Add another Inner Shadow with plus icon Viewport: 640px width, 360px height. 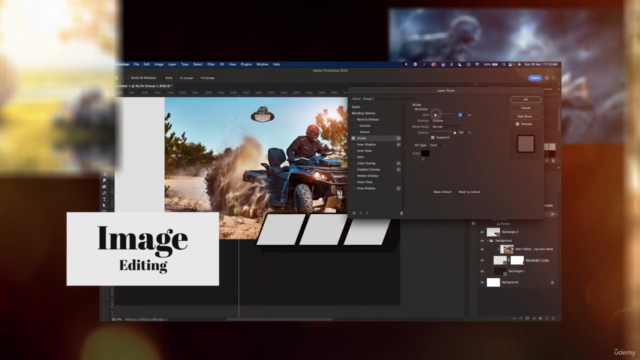(398, 144)
